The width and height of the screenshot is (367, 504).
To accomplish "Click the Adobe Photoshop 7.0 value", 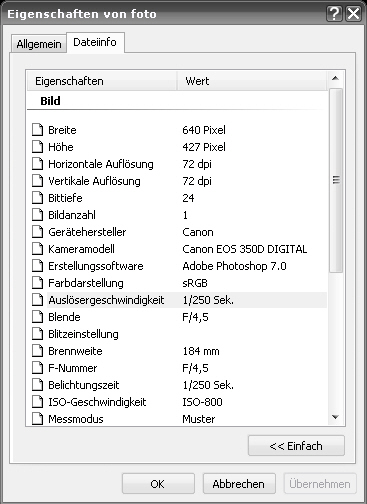I will [234, 266].
